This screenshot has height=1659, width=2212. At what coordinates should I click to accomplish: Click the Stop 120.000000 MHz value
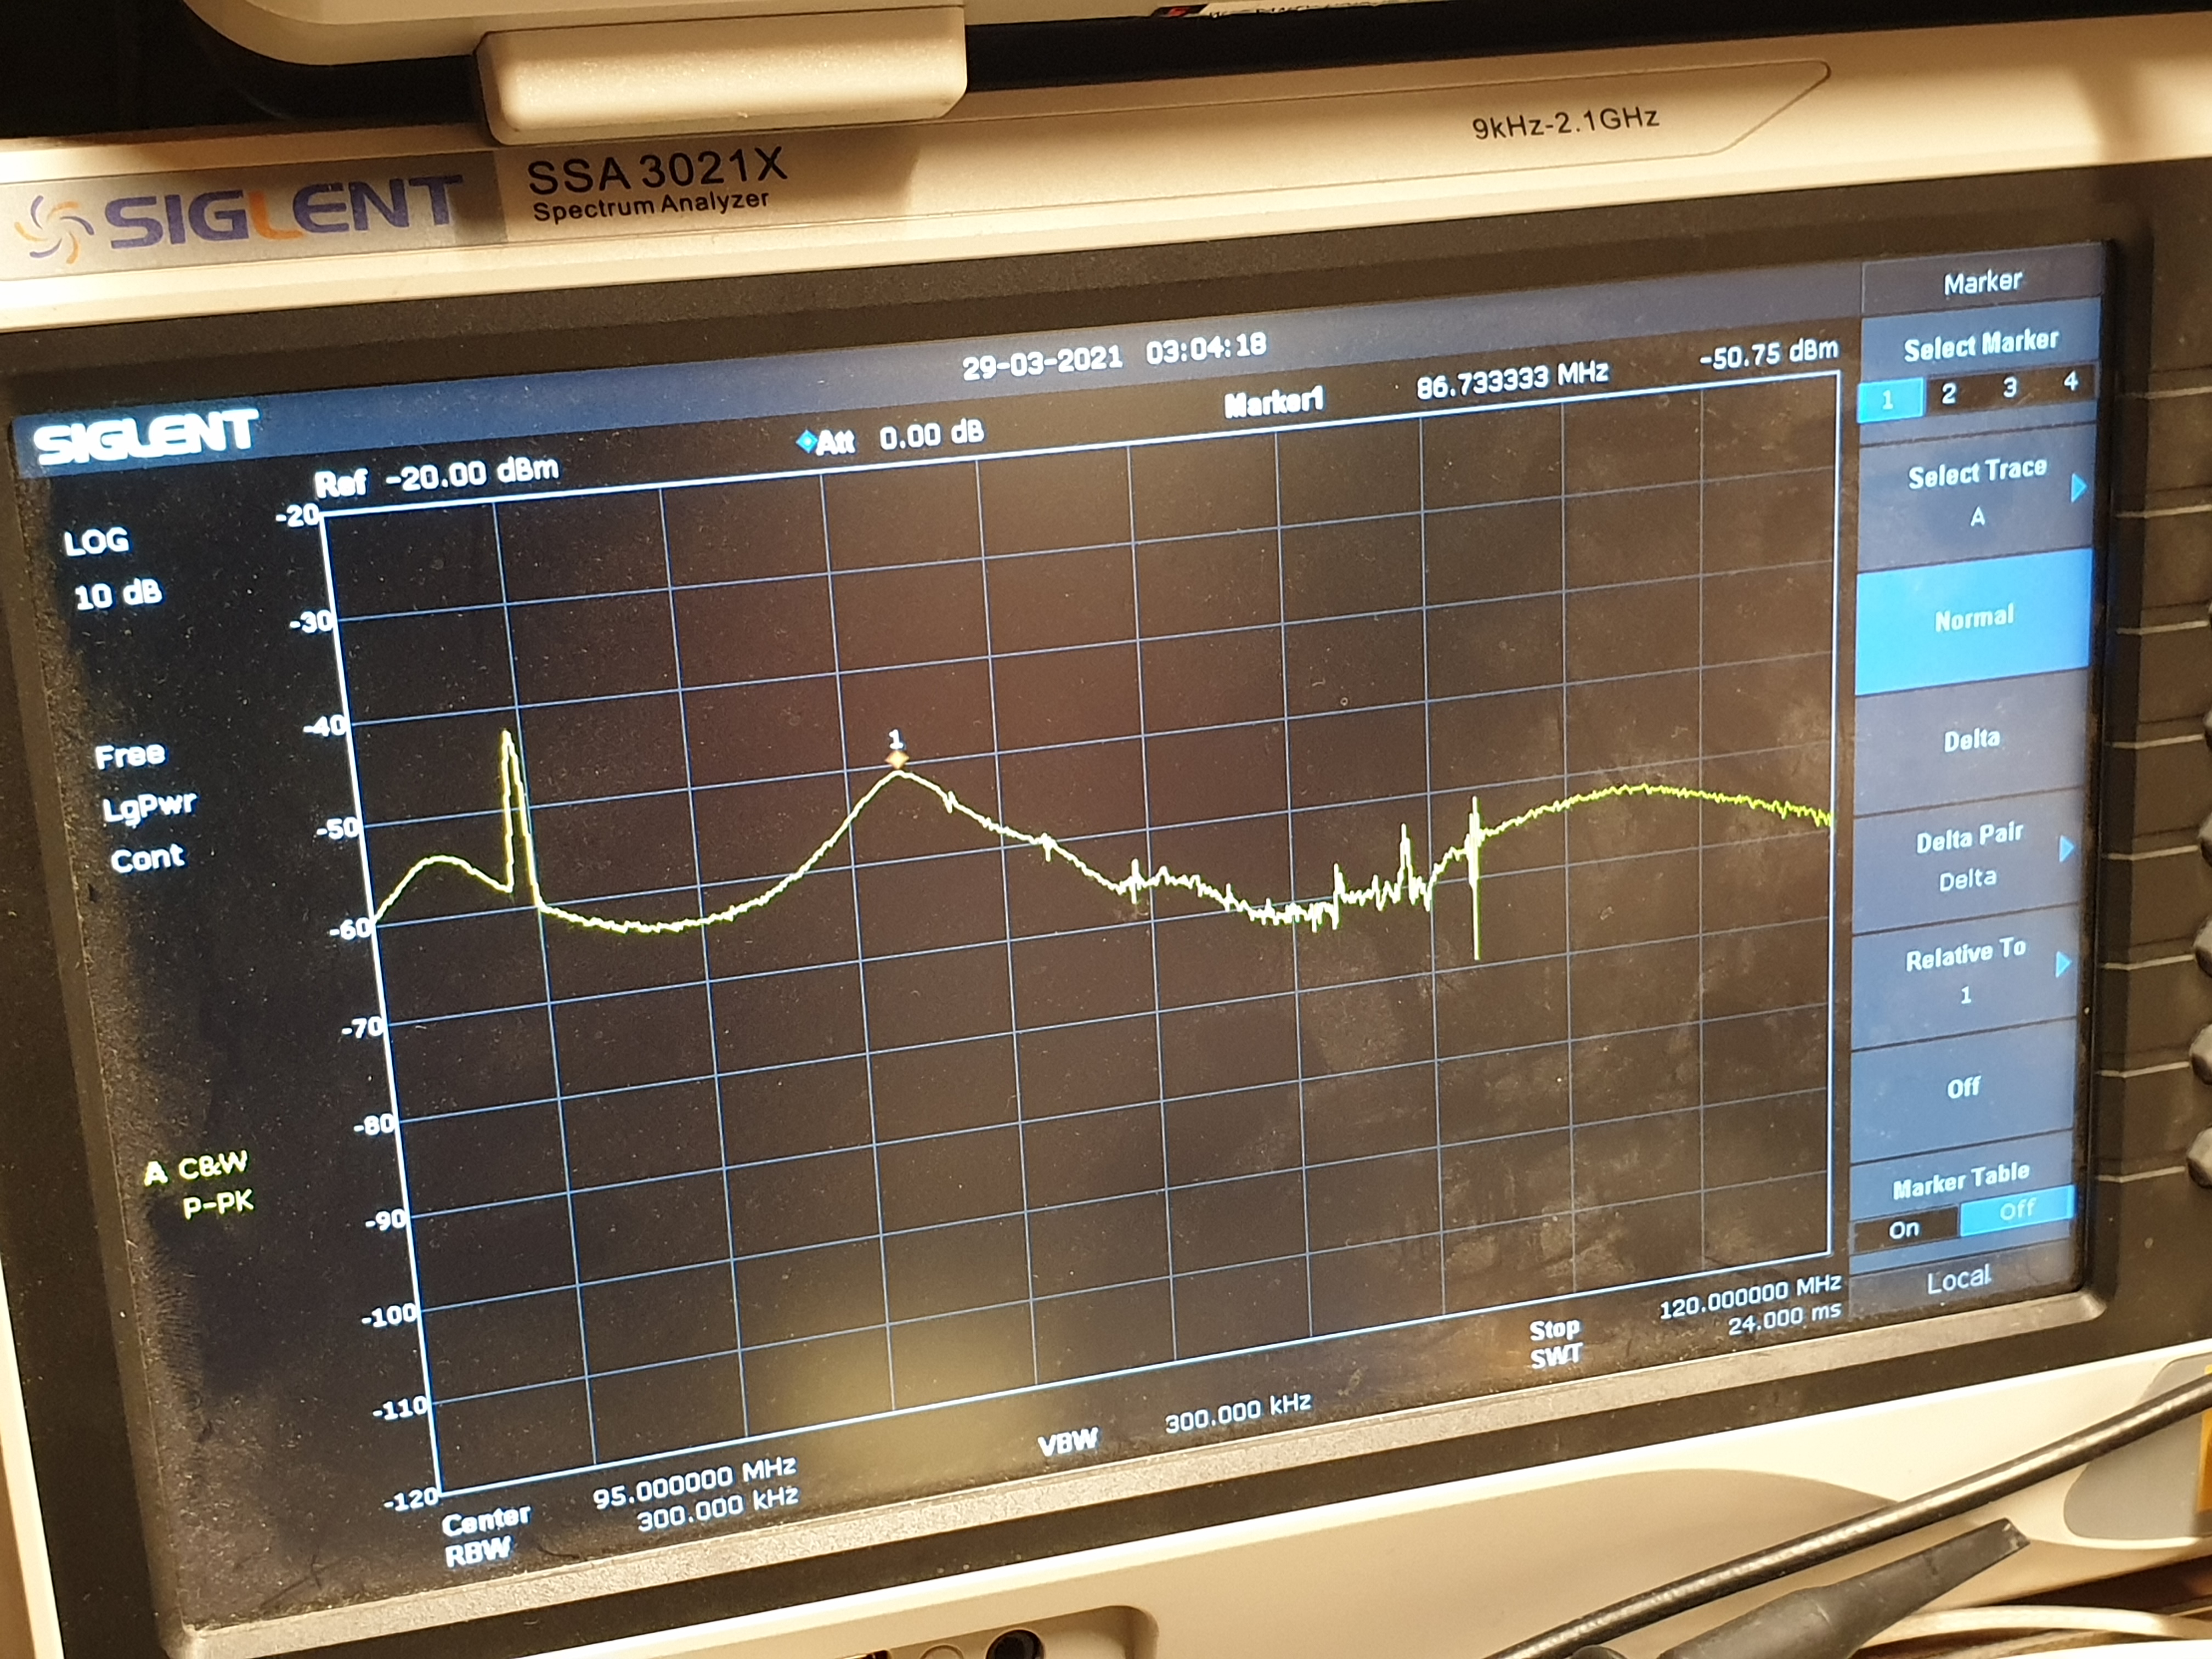click(1749, 1294)
